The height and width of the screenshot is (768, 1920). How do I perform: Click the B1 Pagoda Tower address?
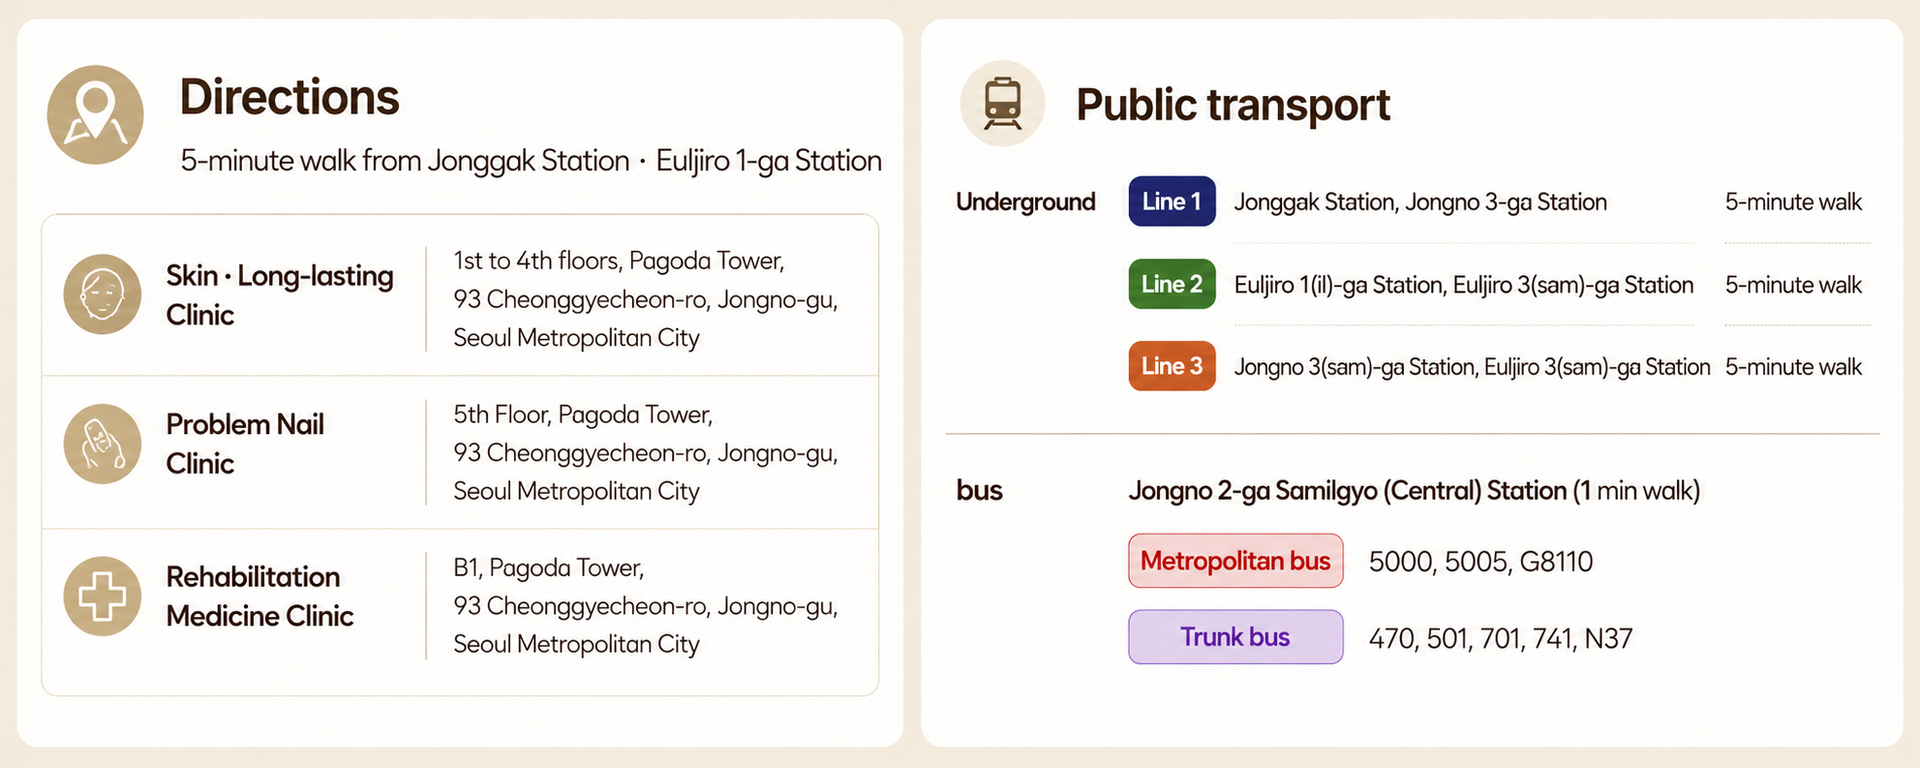tap(645, 606)
